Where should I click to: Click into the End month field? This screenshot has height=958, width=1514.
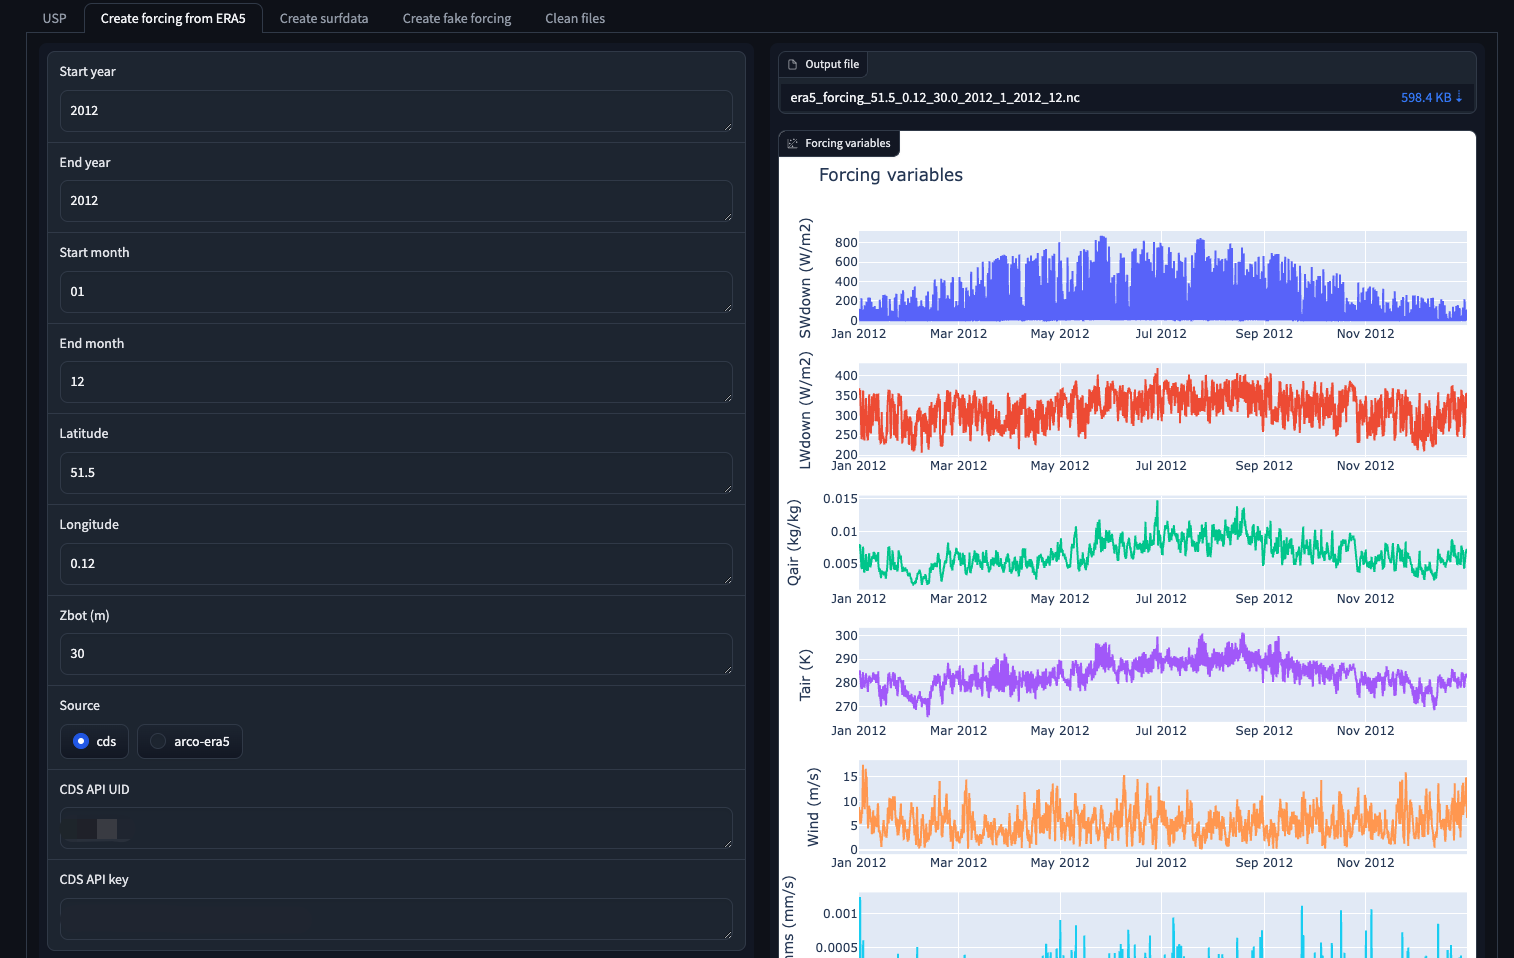click(x=396, y=382)
